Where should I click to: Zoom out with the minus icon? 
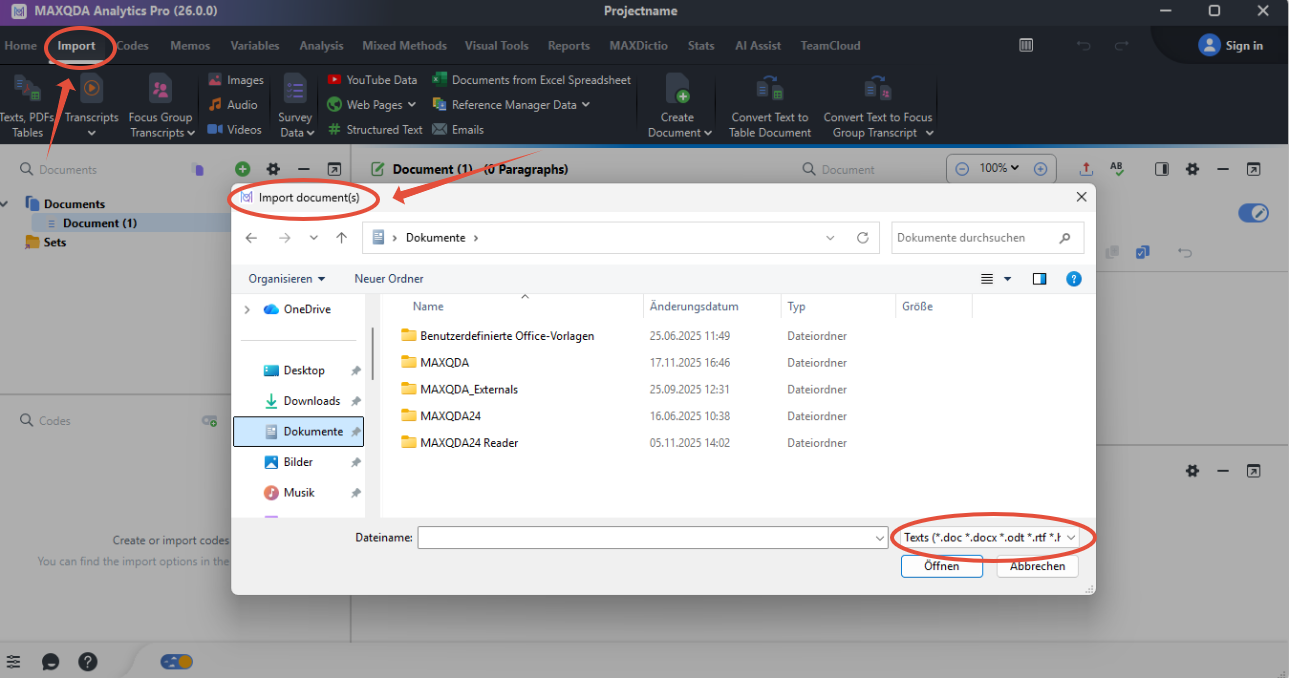[962, 169]
